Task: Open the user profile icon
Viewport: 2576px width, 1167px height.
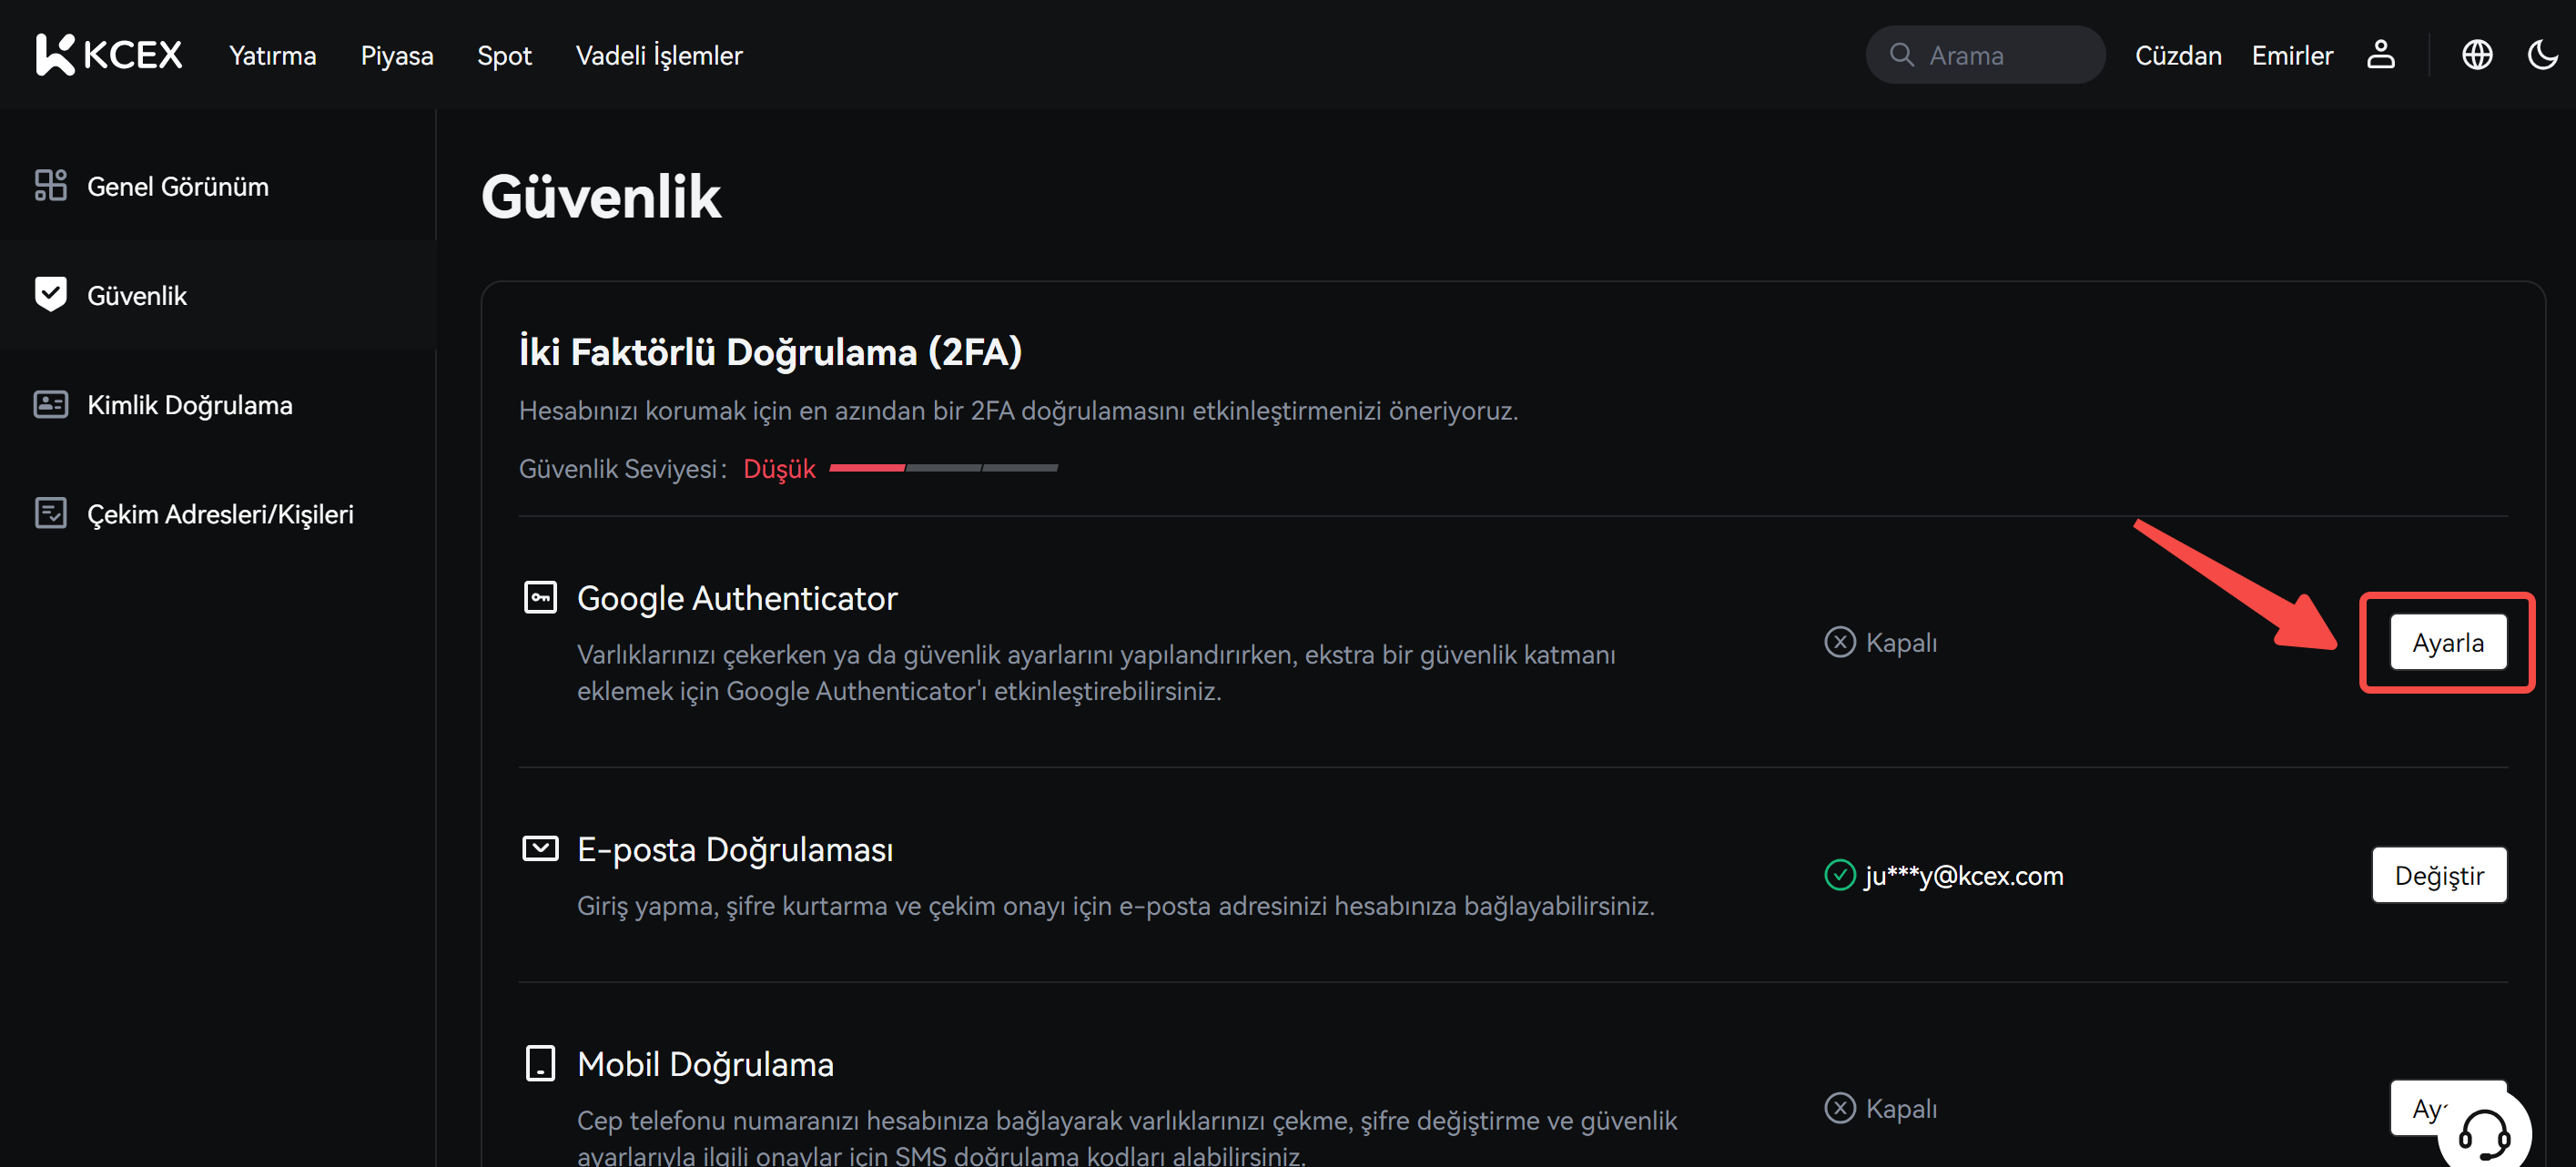Action: [x=2380, y=54]
